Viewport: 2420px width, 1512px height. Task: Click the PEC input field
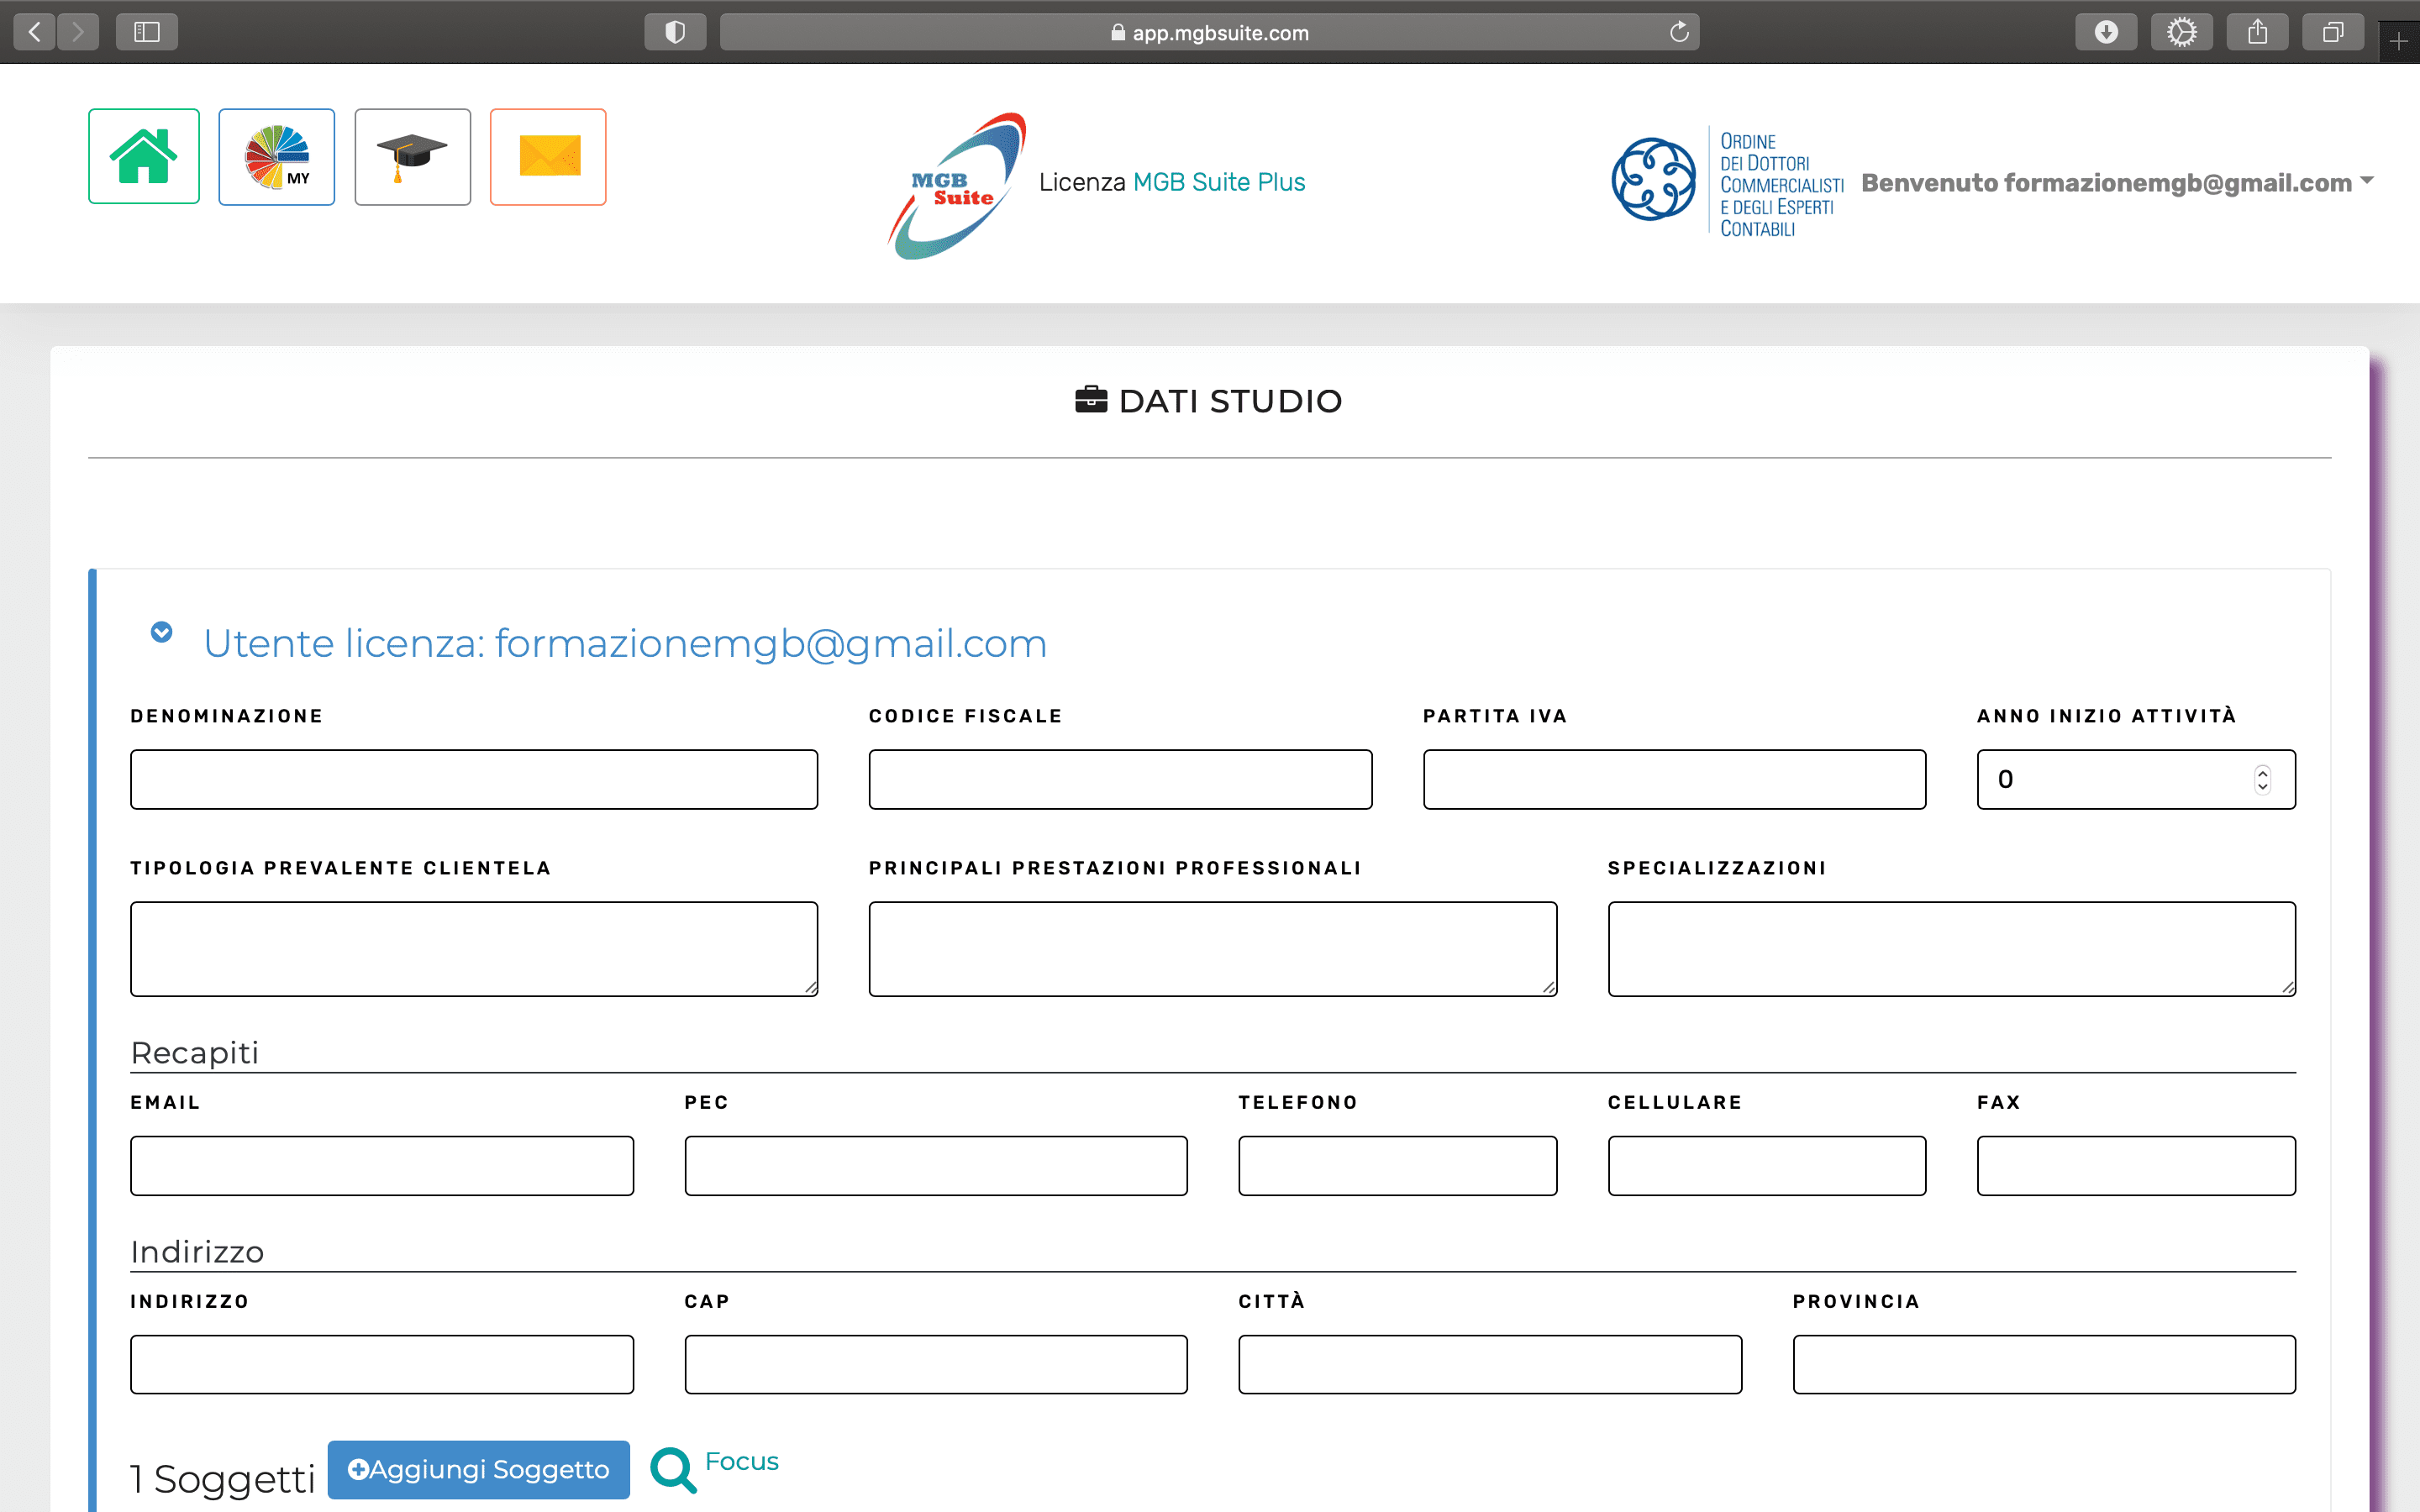coord(936,1165)
